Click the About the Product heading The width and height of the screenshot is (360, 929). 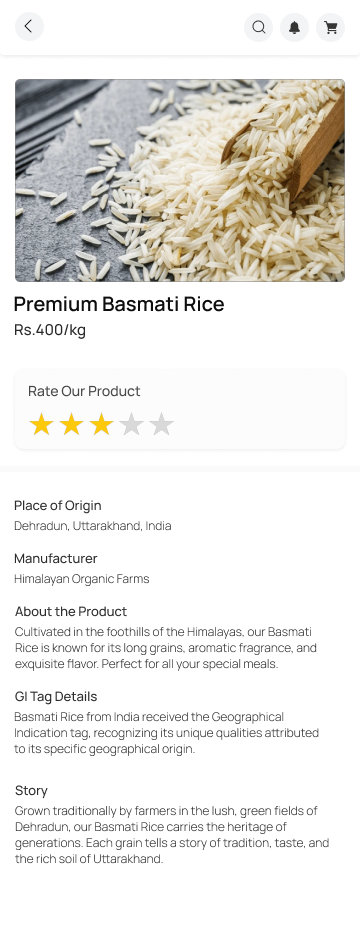70,611
